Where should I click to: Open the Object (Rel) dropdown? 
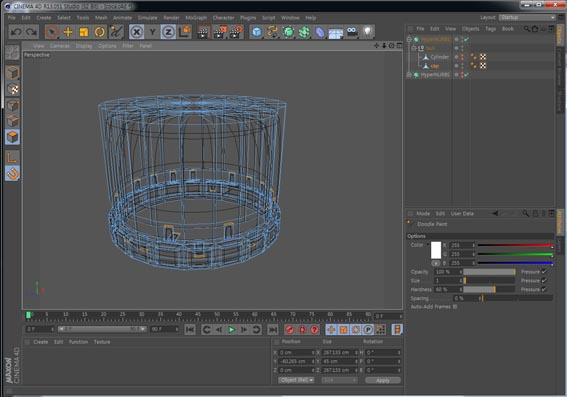(296, 380)
